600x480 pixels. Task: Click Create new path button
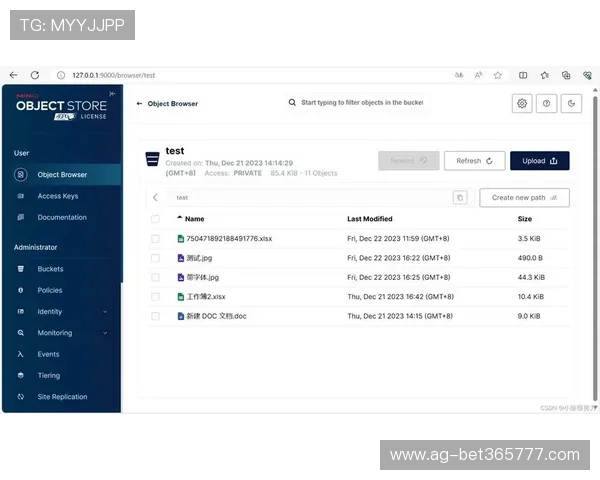524,198
